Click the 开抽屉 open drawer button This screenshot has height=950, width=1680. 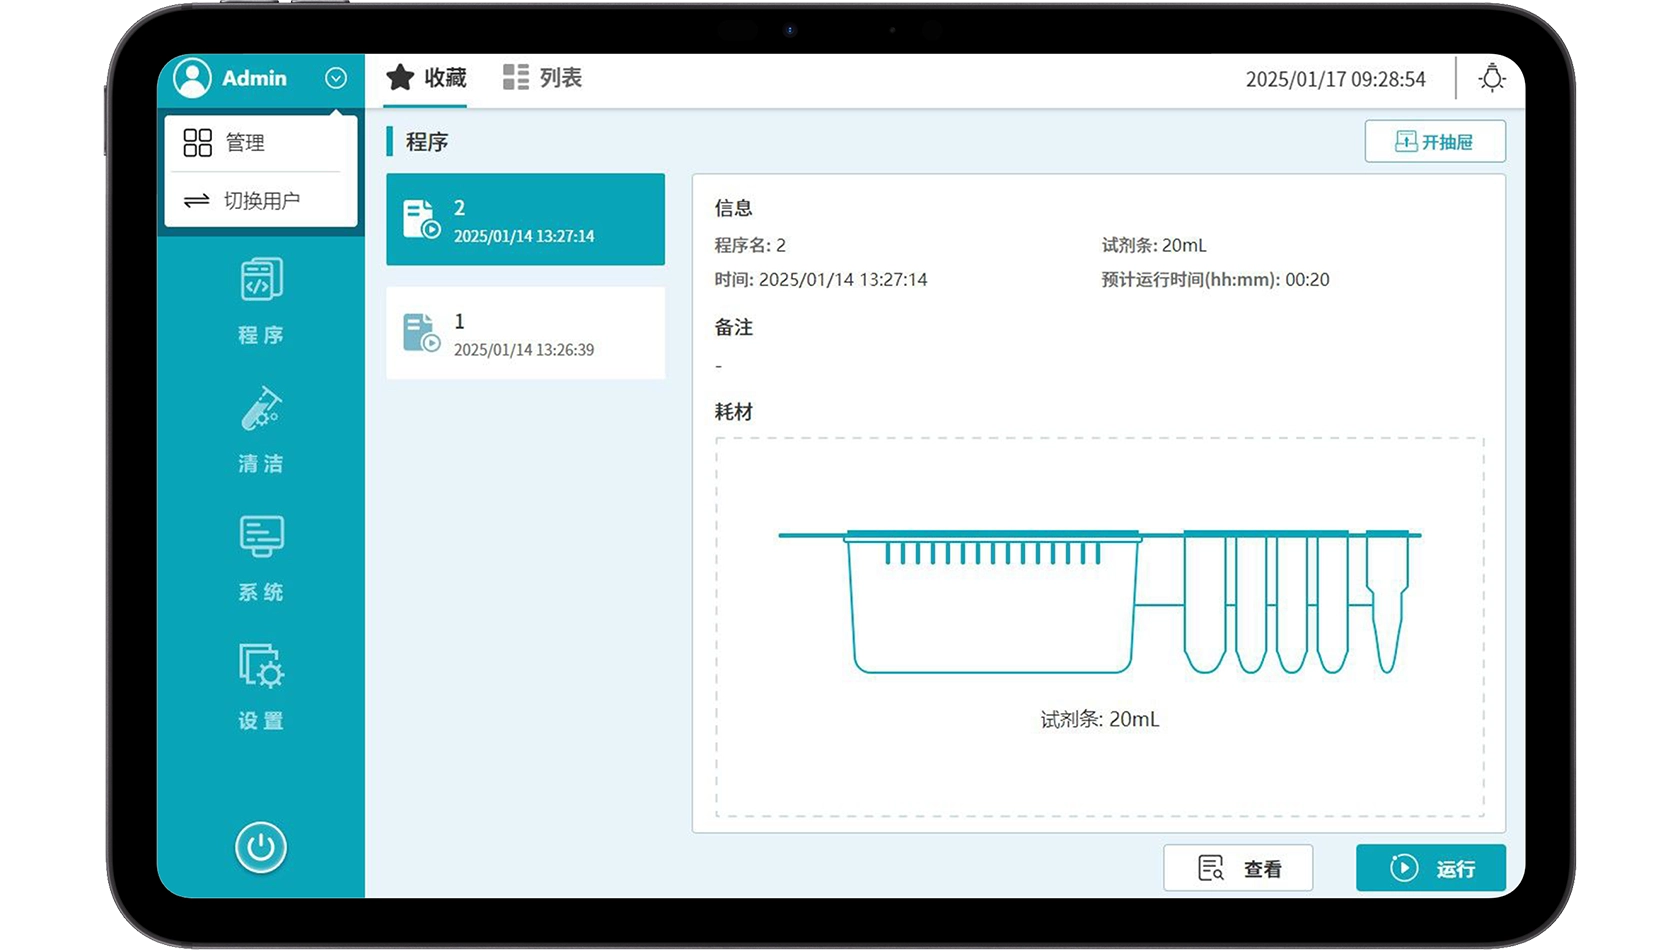pyautogui.click(x=1434, y=142)
